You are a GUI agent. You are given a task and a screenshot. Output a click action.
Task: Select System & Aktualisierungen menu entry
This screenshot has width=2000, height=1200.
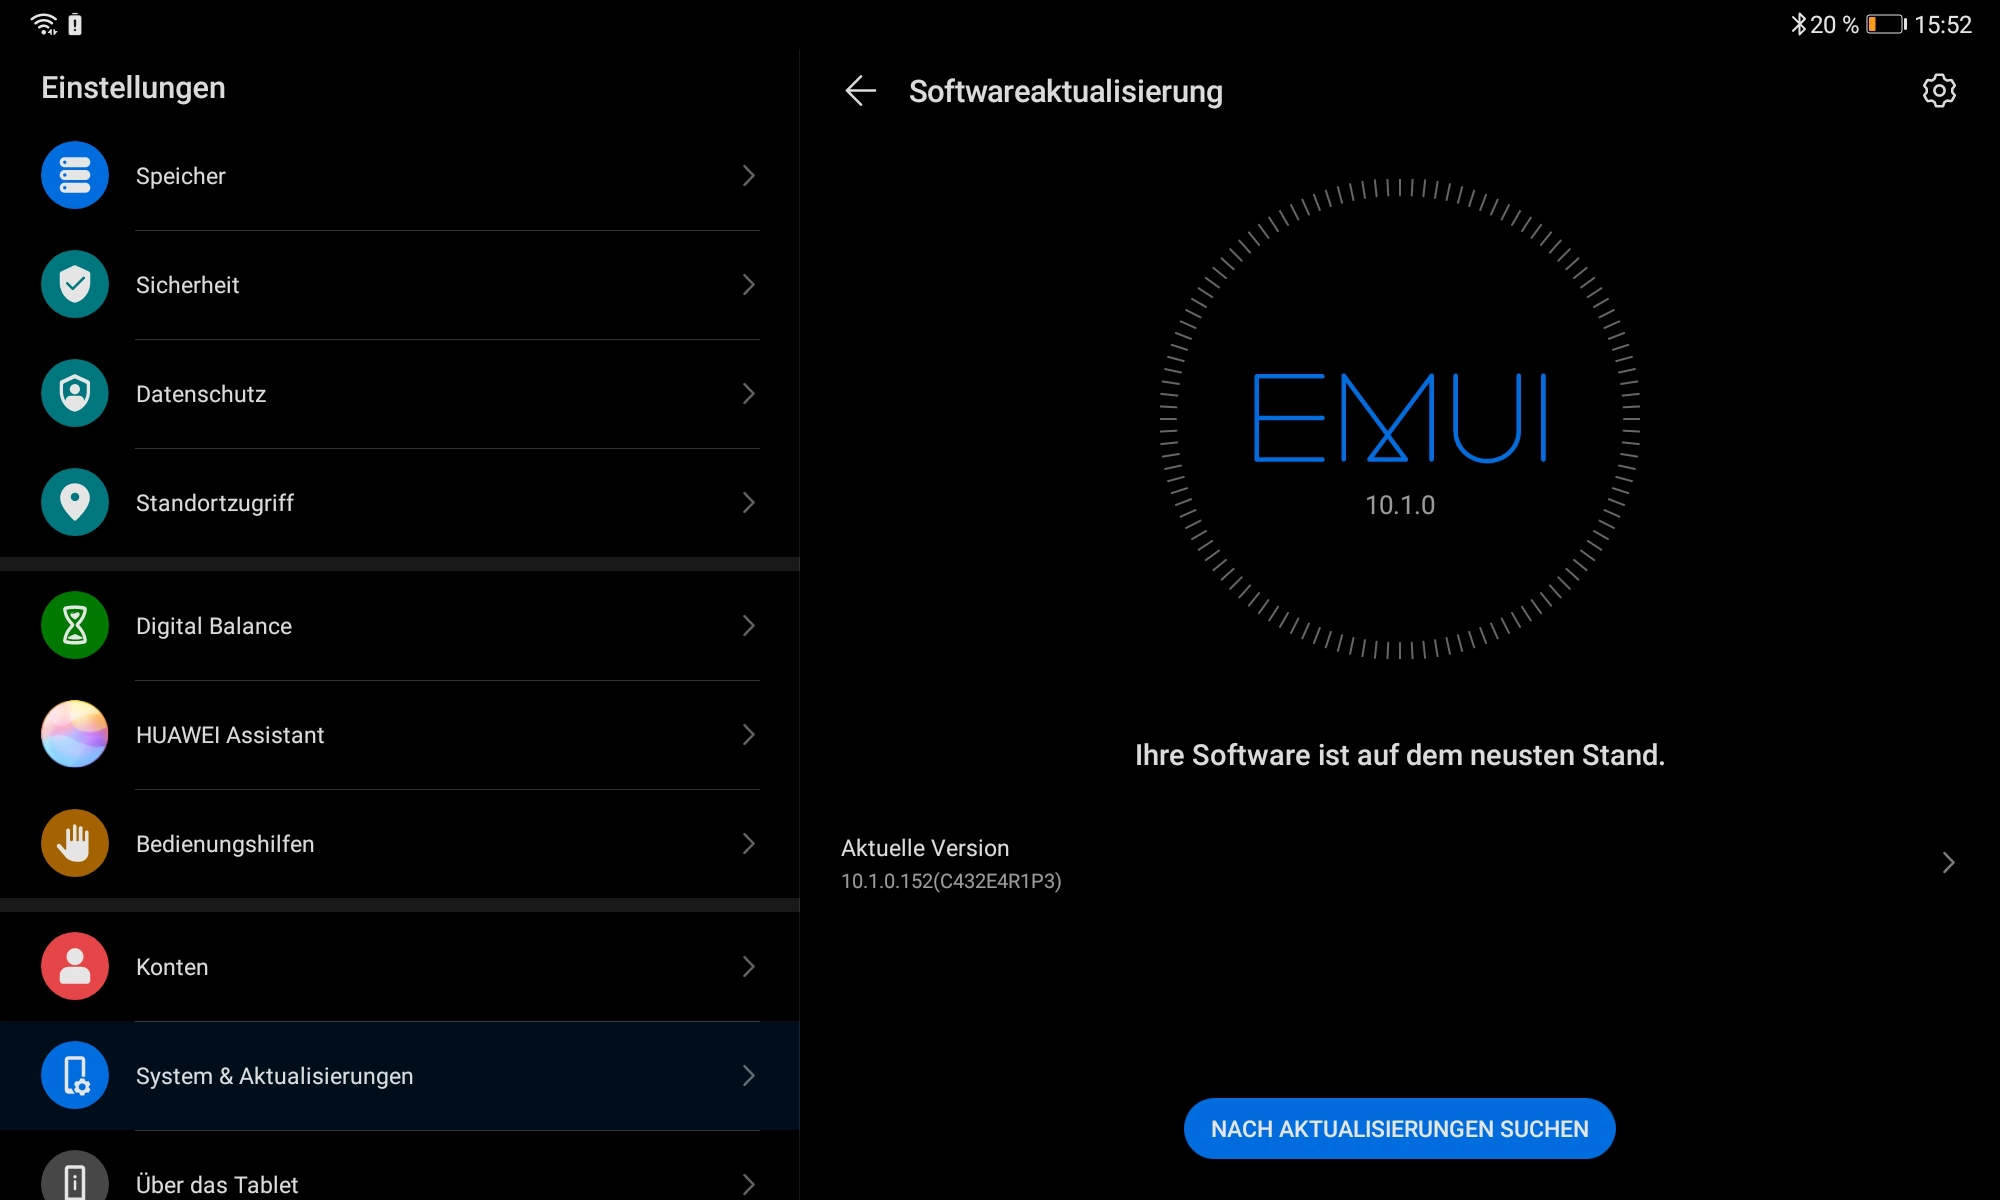point(400,1076)
